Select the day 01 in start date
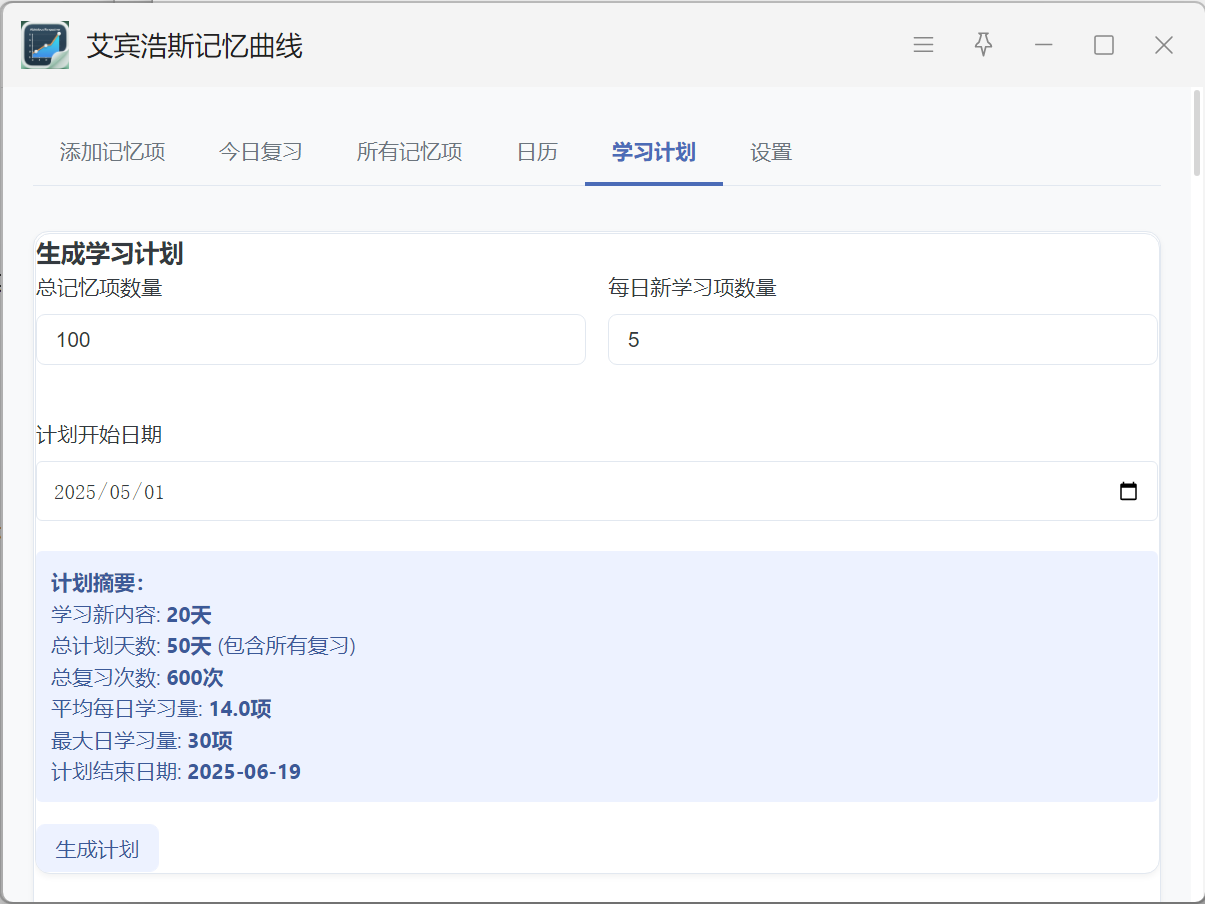The image size is (1205, 904). point(153,492)
